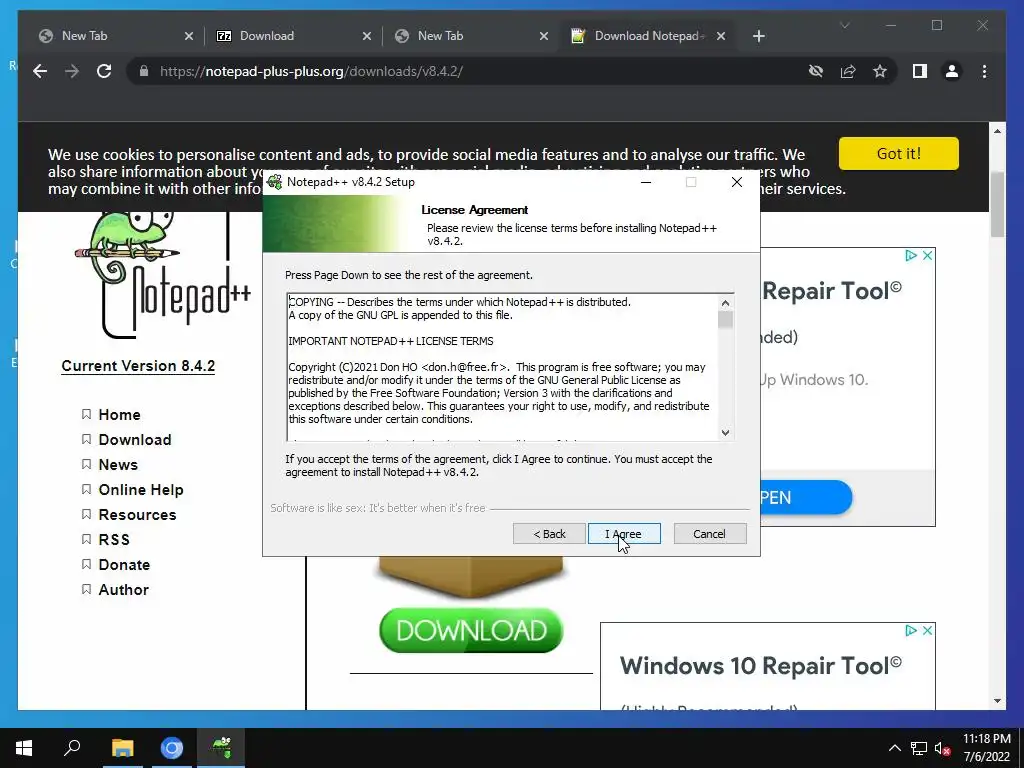Click the green DOWNLOAD button
The image size is (1024, 768).
pyautogui.click(x=471, y=630)
